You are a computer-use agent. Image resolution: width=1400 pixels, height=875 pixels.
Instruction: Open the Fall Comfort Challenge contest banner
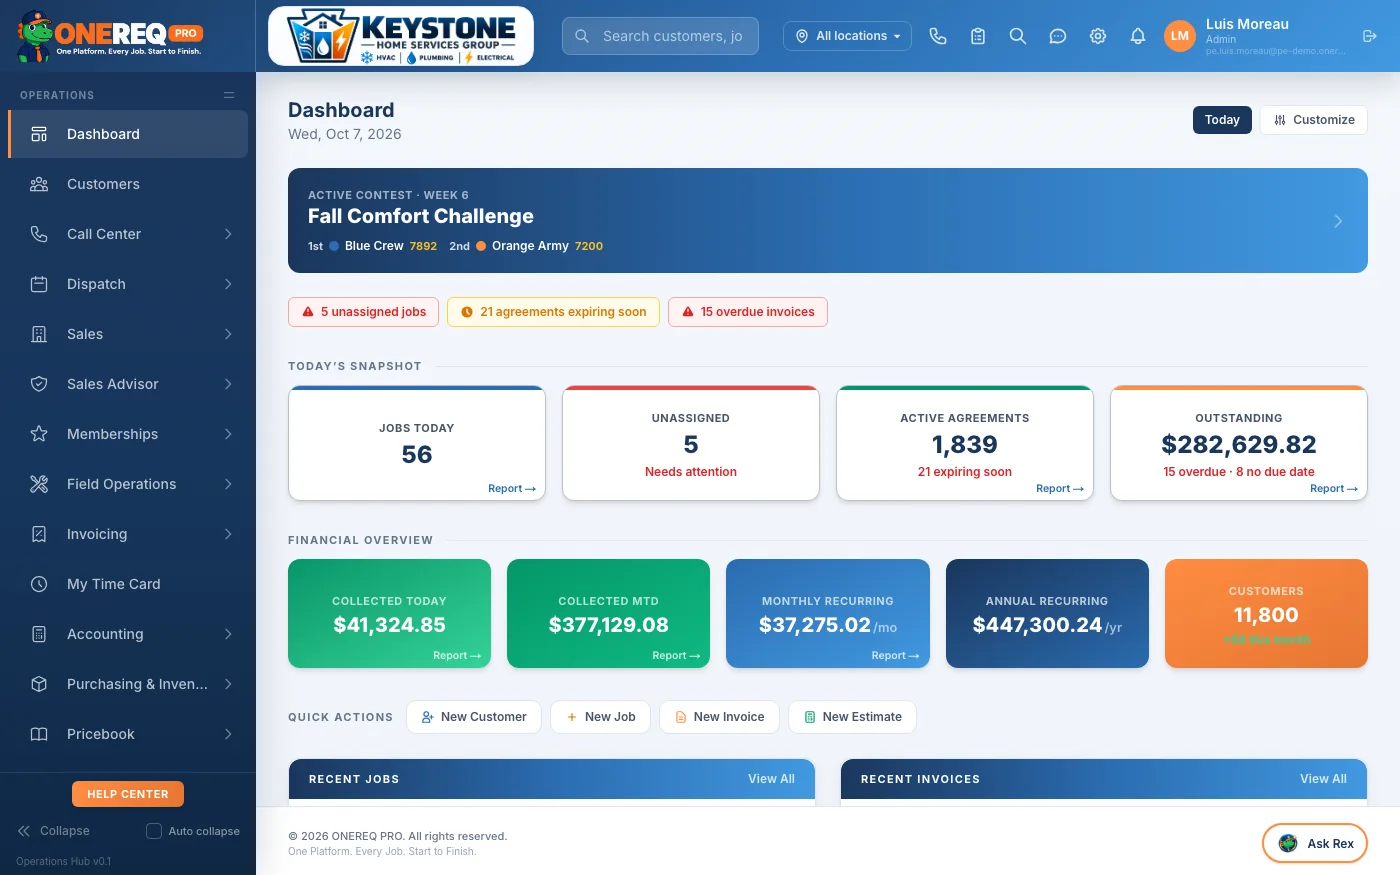pos(828,220)
